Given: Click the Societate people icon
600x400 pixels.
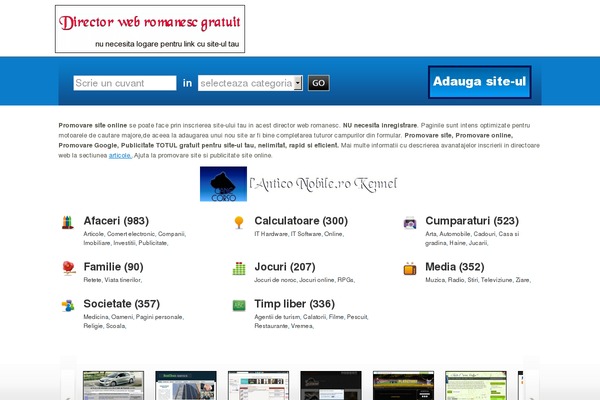Looking at the screenshot, I should coord(68,305).
